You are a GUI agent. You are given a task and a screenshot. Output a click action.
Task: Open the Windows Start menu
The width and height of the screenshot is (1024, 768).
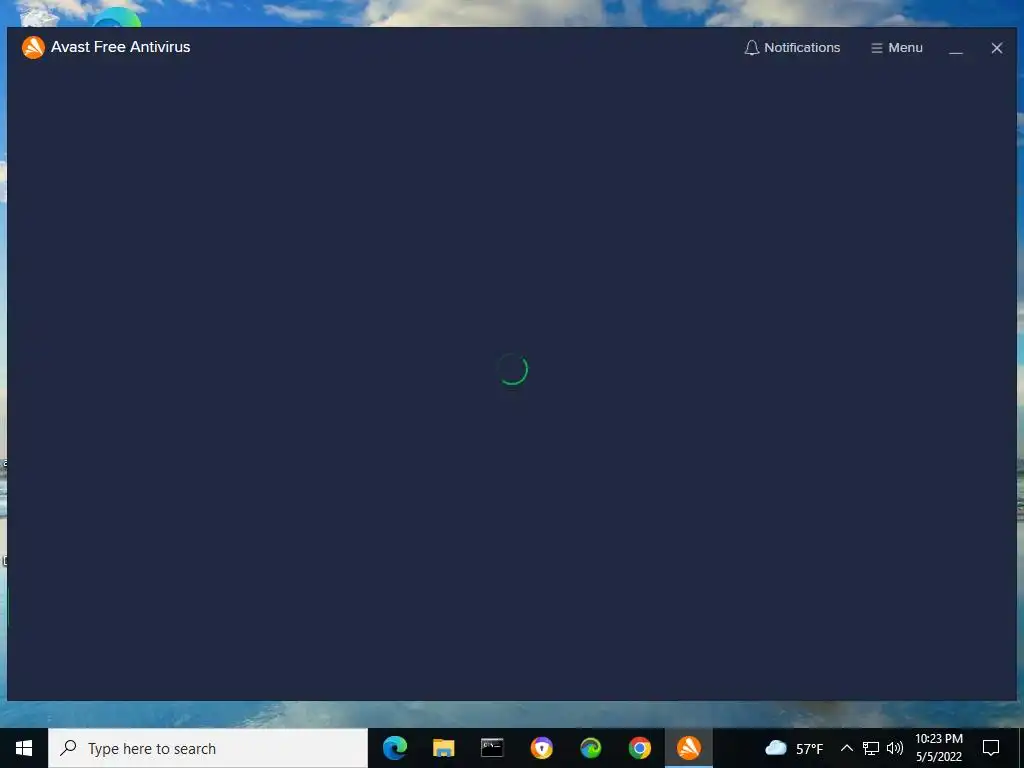[x=24, y=748]
